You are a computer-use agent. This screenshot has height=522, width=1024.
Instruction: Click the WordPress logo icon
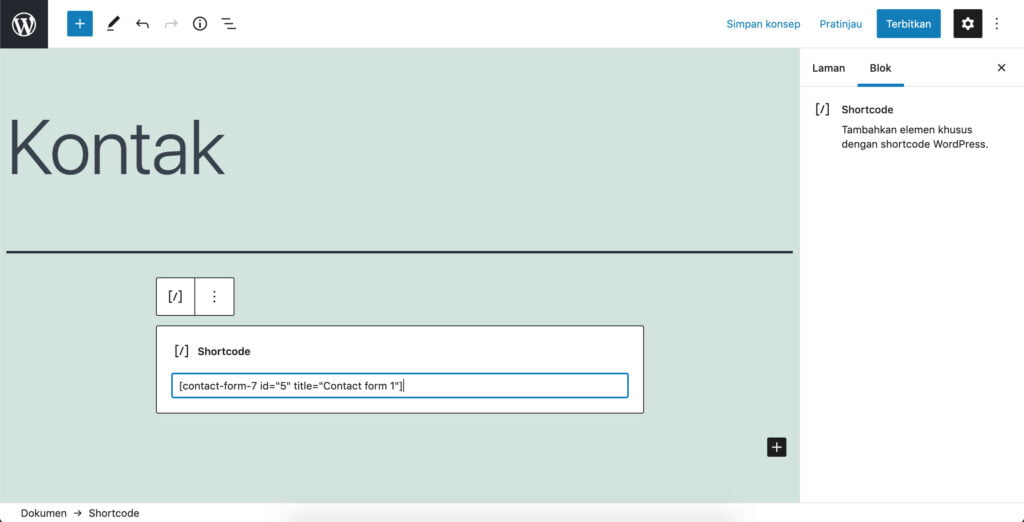pos(24,24)
